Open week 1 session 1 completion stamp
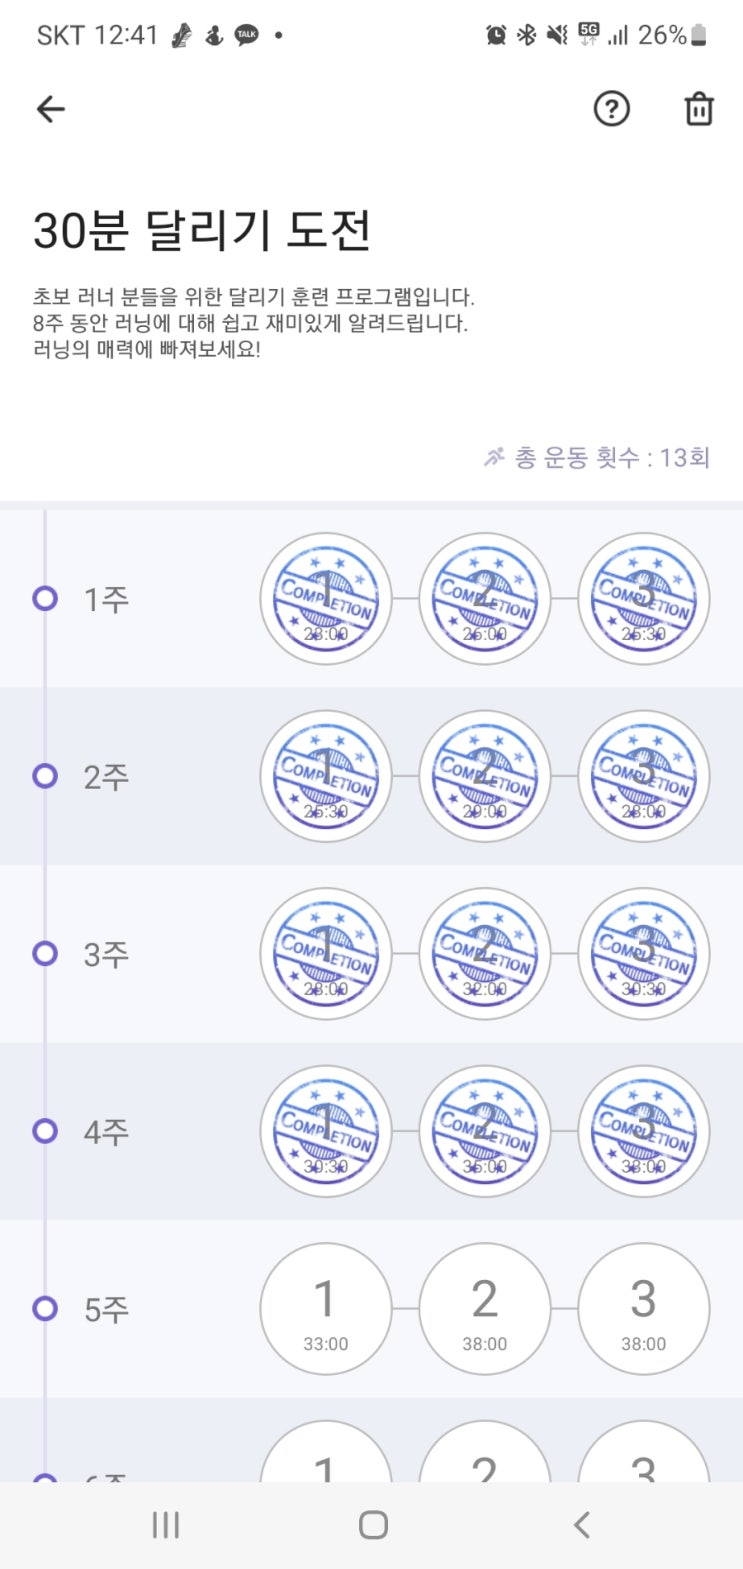Viewport: 743px width, 1569px height. pyautogui.click(x=326, y=599)
